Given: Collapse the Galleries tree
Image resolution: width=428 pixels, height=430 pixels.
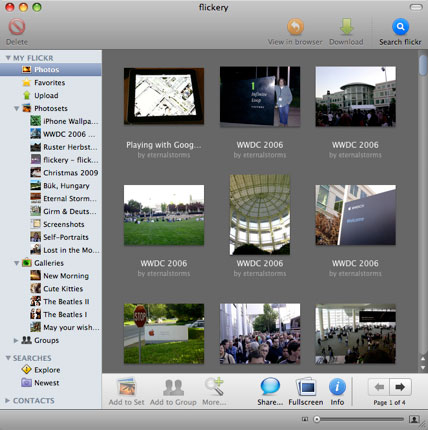Looking at the screenshot, I should (x=16, y=263).
